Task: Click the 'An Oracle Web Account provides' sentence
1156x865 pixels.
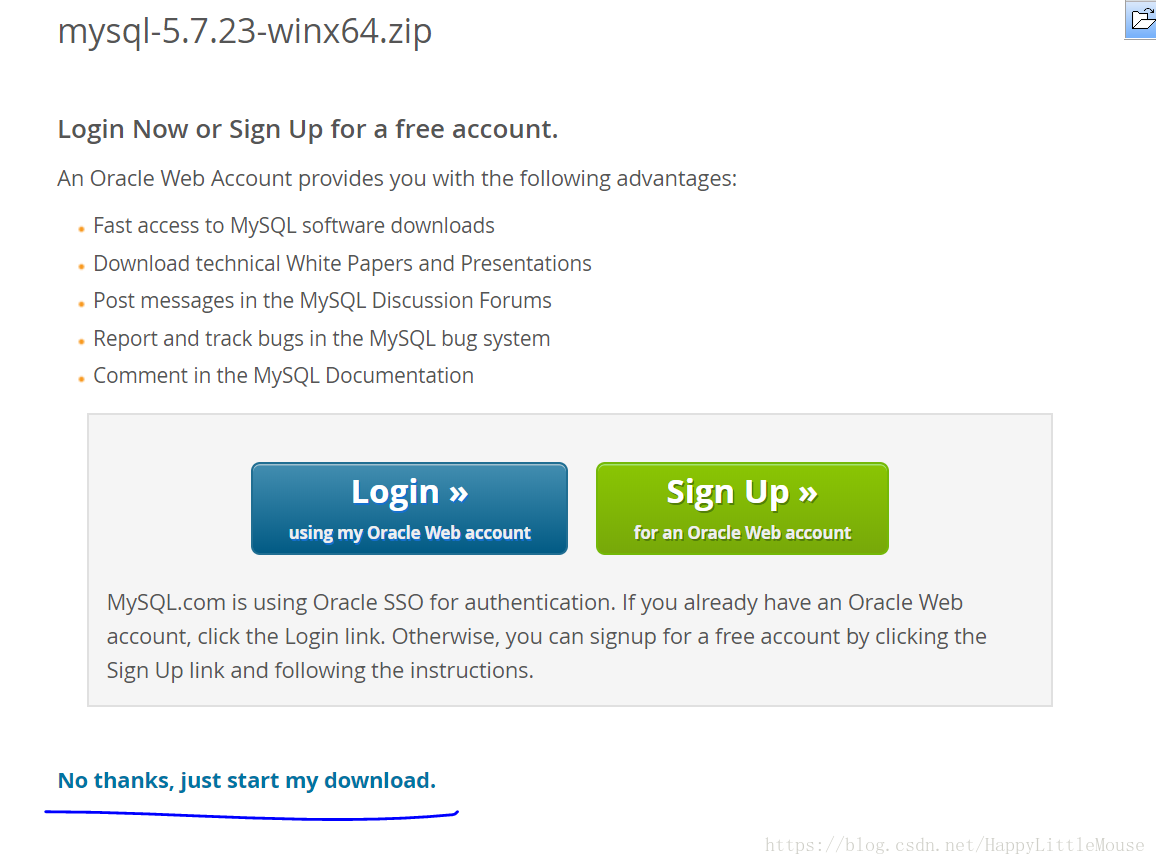Action: pyautogui.click(x=397, y=178)
